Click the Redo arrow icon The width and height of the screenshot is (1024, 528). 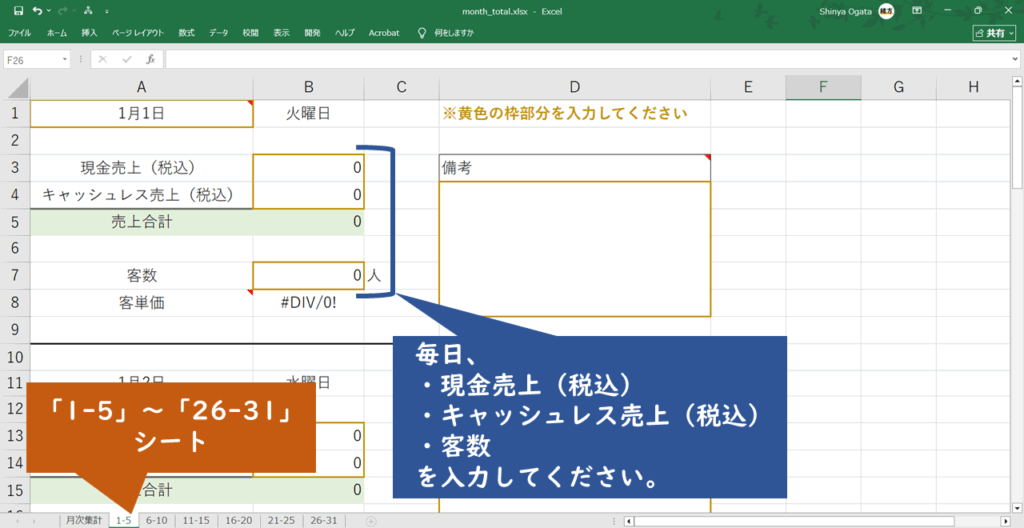coord(63,10)
